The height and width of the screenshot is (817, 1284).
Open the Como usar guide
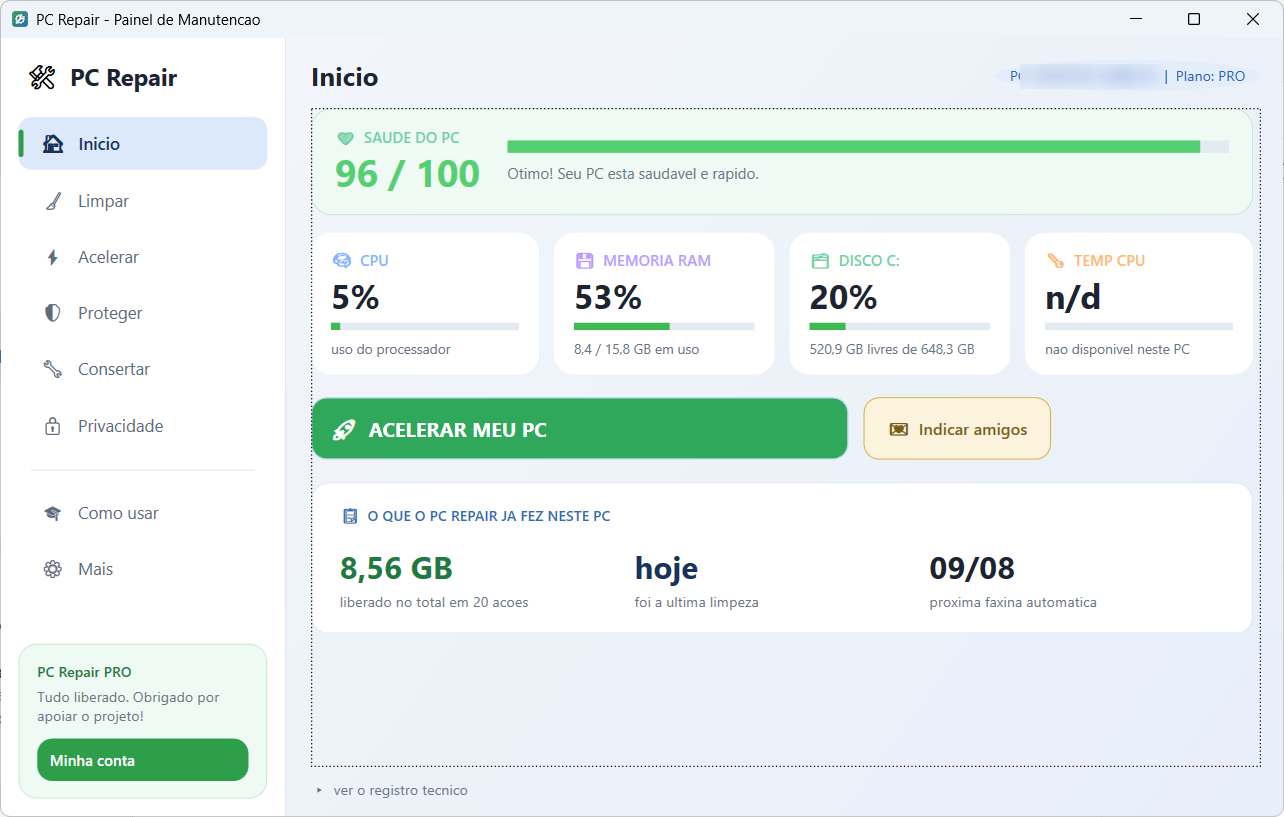tap(143, 513)
